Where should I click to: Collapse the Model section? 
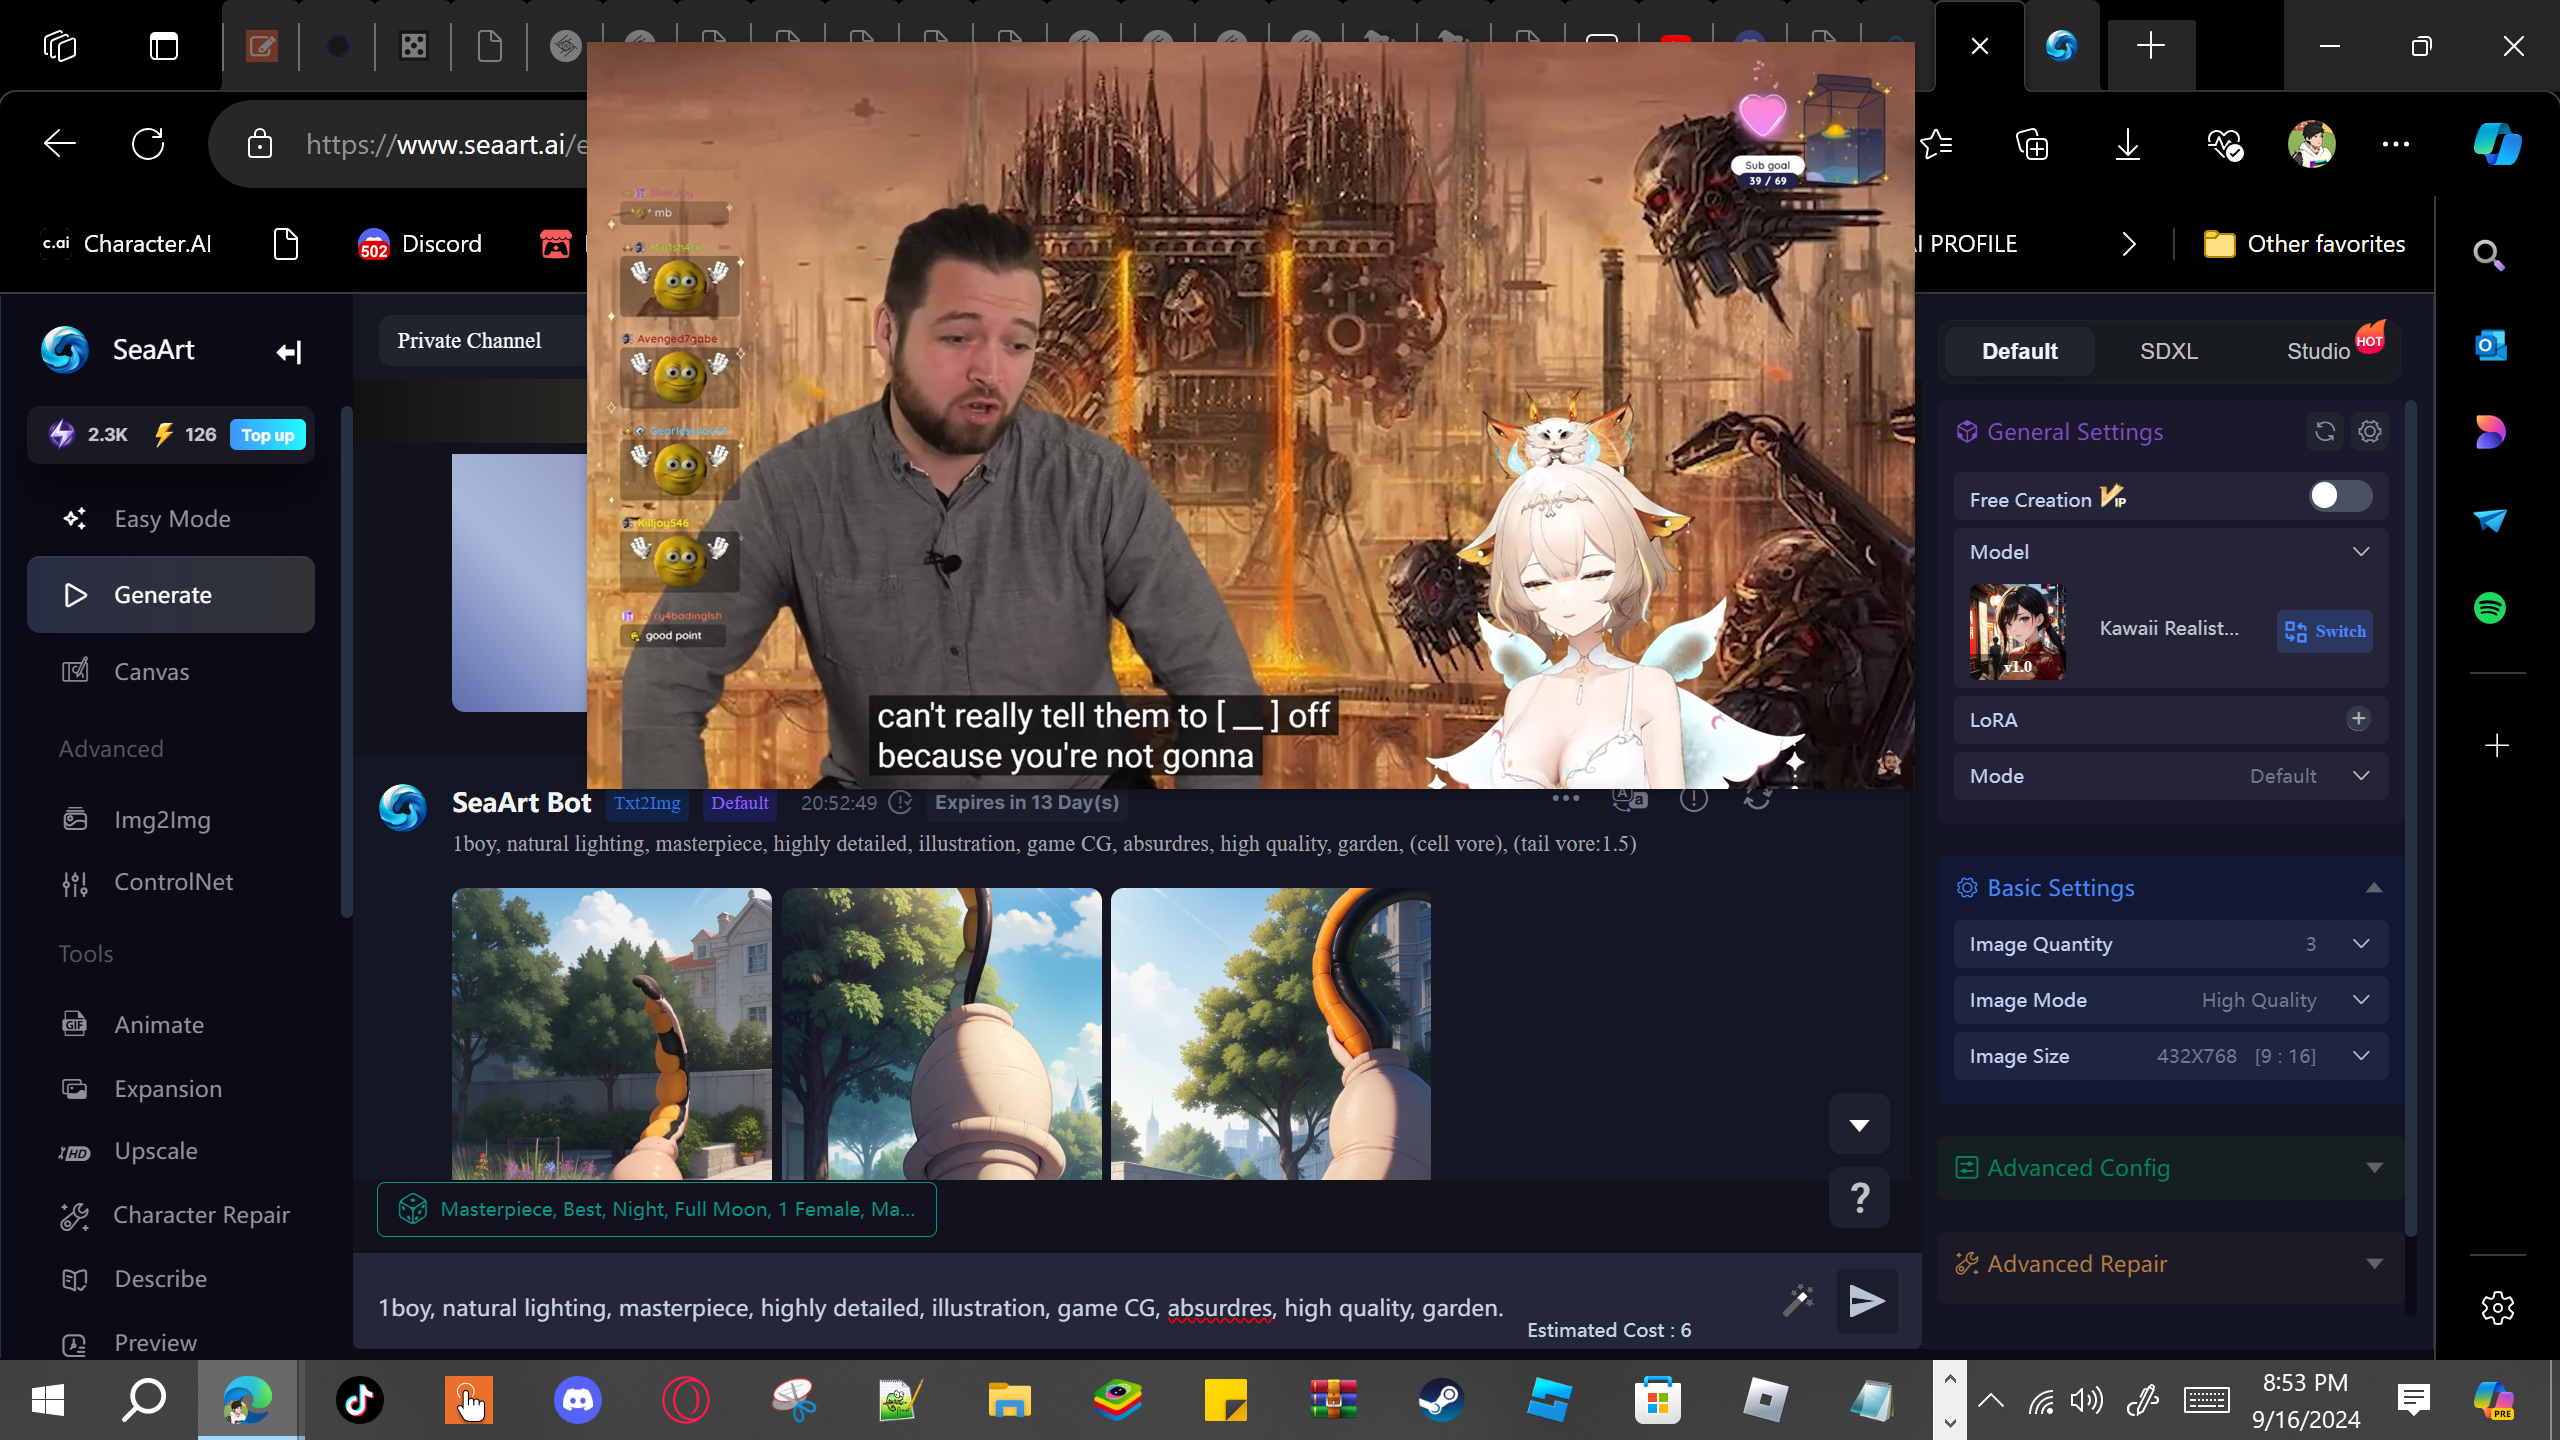coord(2361,552)
